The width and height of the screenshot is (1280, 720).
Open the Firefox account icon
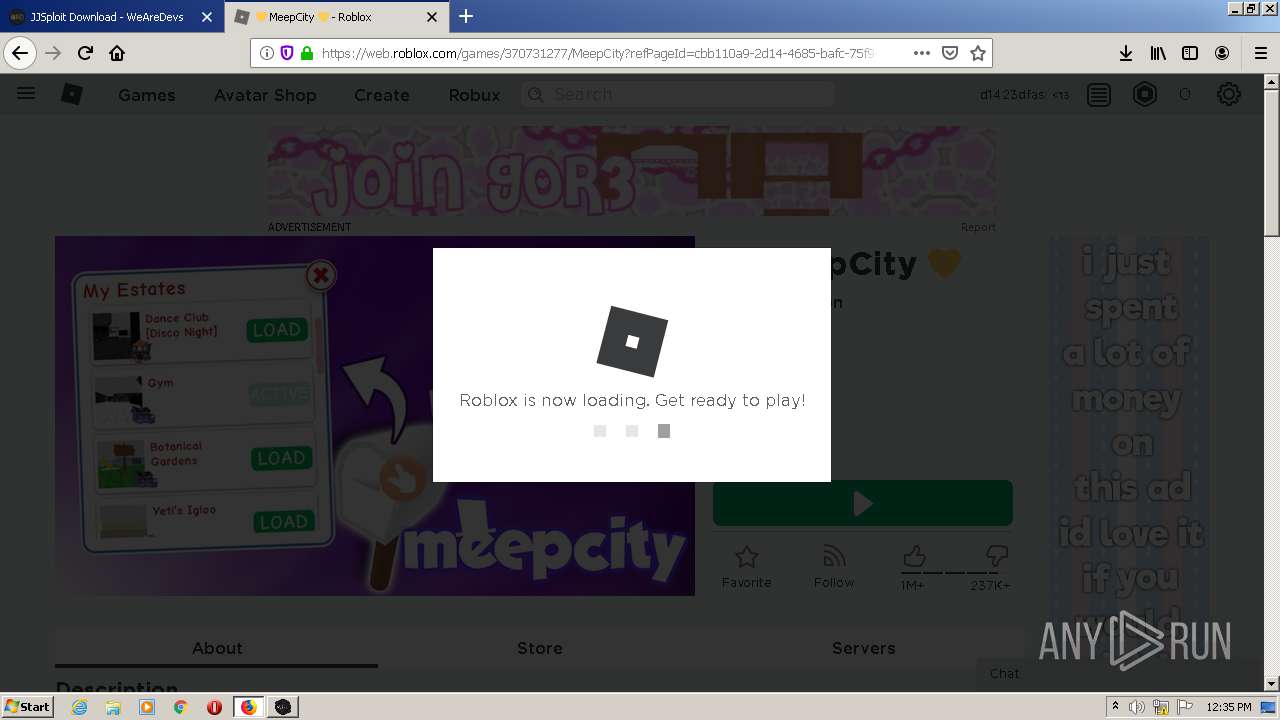coord(1222,53)
